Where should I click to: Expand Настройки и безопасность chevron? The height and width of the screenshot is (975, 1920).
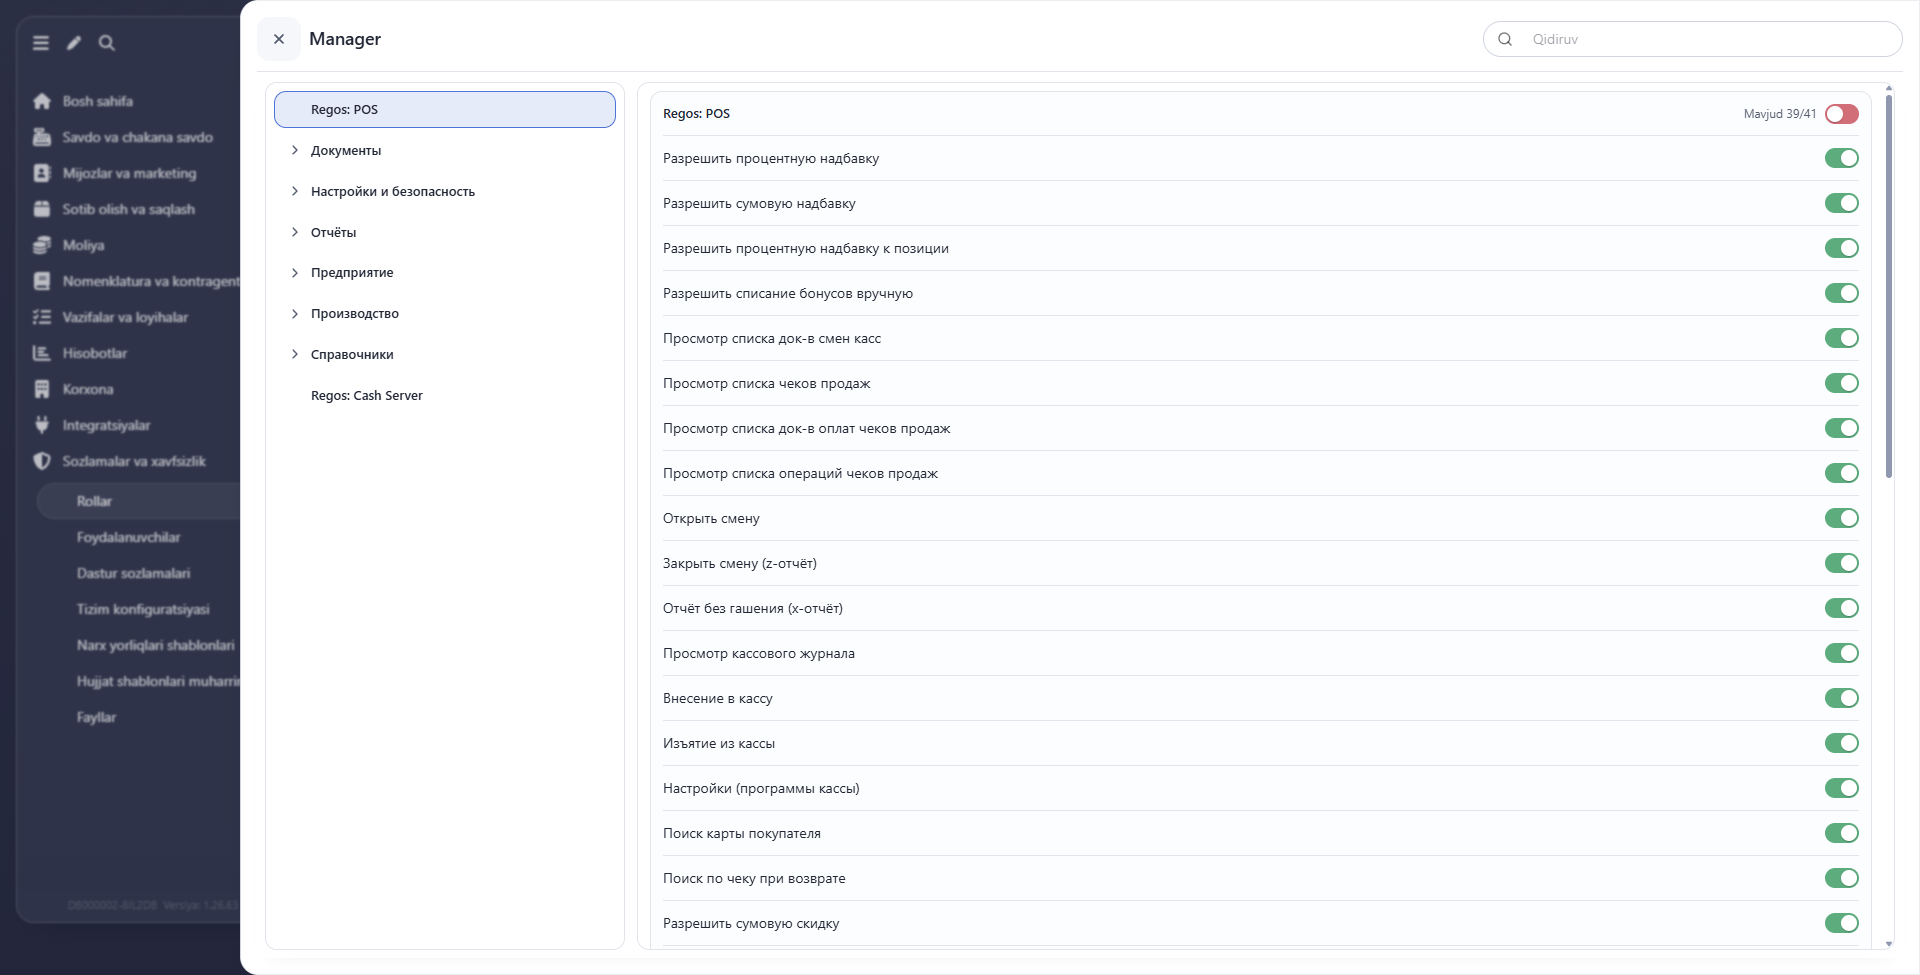(295, 191)
